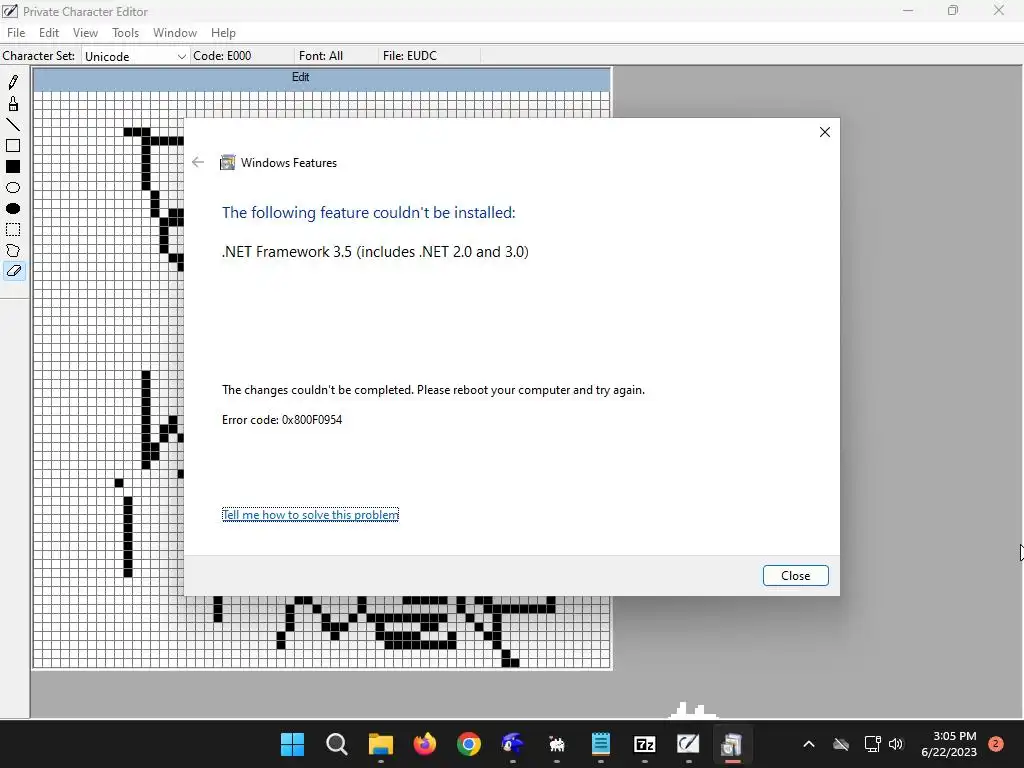Select the Eraser tool
The image size is (1024, 768).
(13, 270)
